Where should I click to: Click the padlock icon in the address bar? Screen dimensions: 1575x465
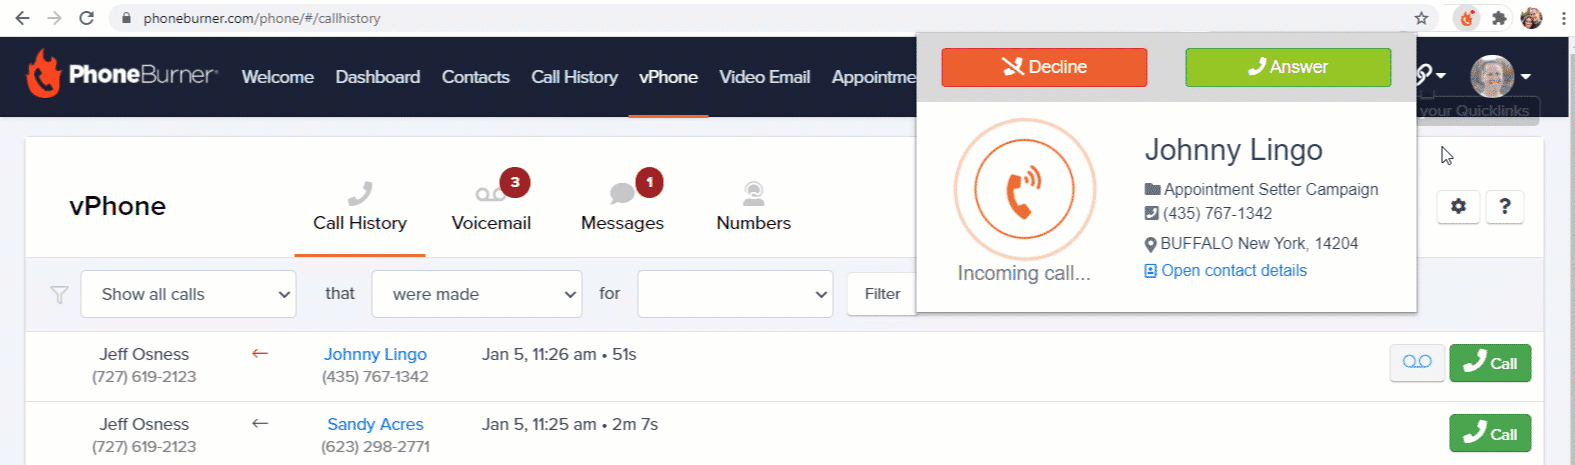(126, 18)
